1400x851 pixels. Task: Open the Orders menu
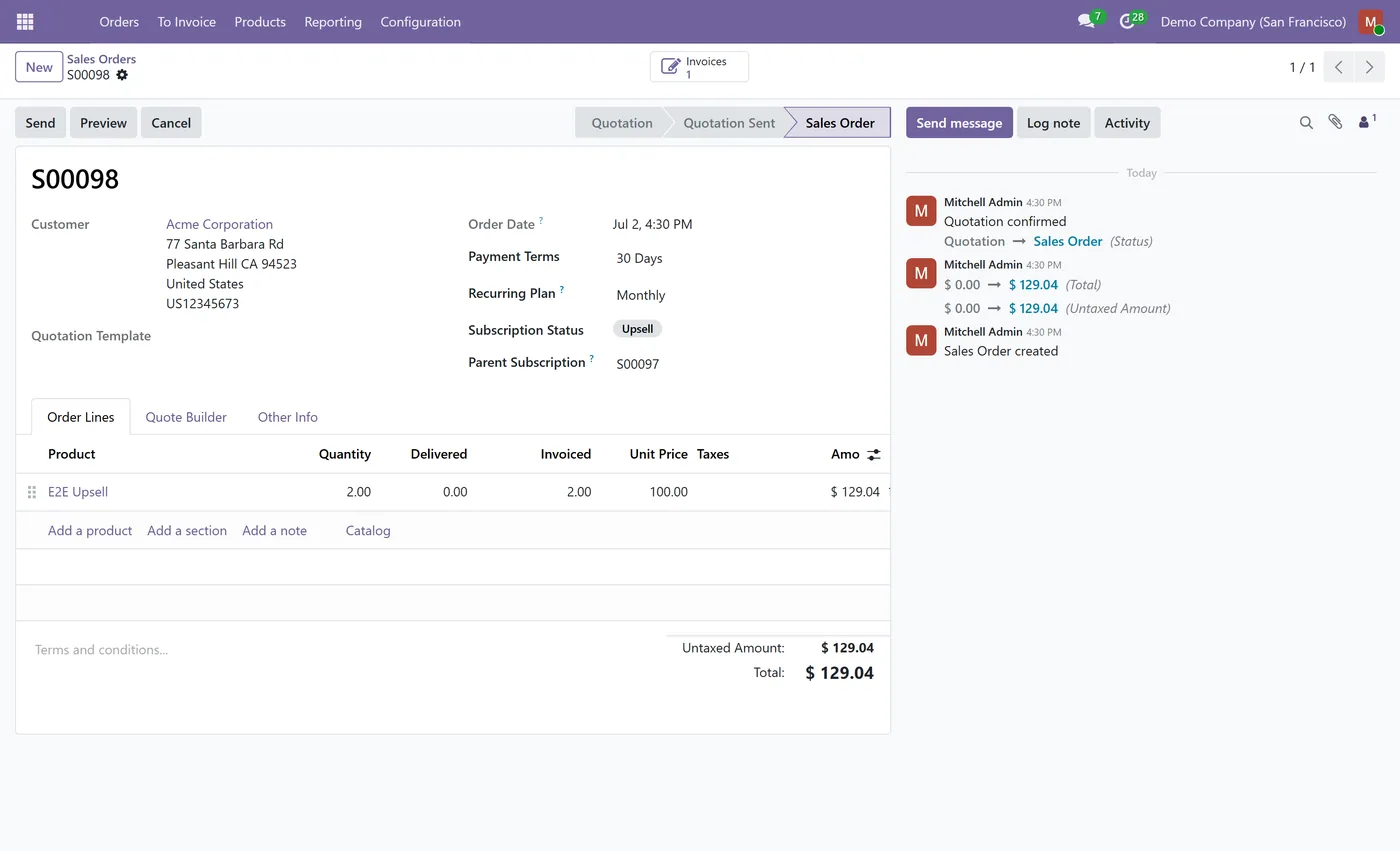[119, 21]
